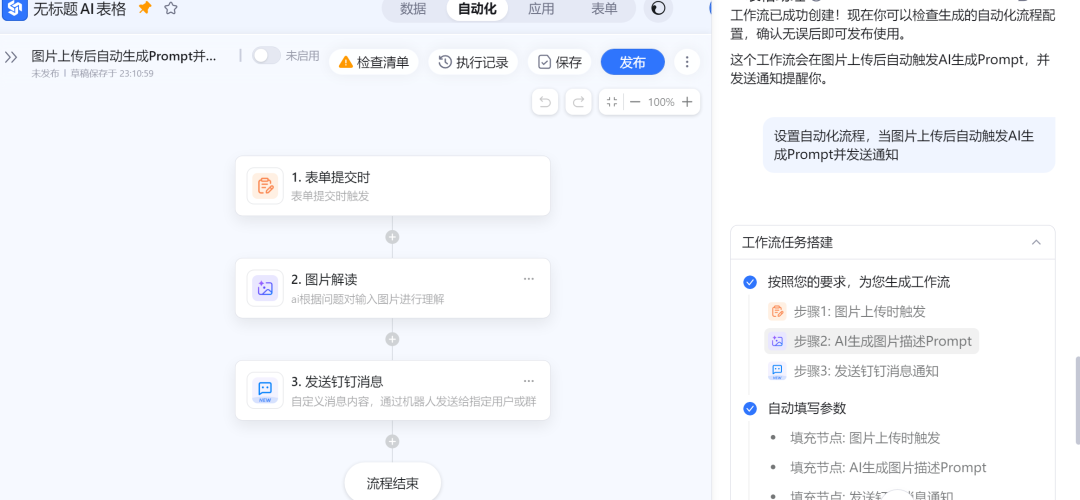Screen dimensions: 1080x500
Task: Click the 100% zoom value
Action: [x=661, y=102]
